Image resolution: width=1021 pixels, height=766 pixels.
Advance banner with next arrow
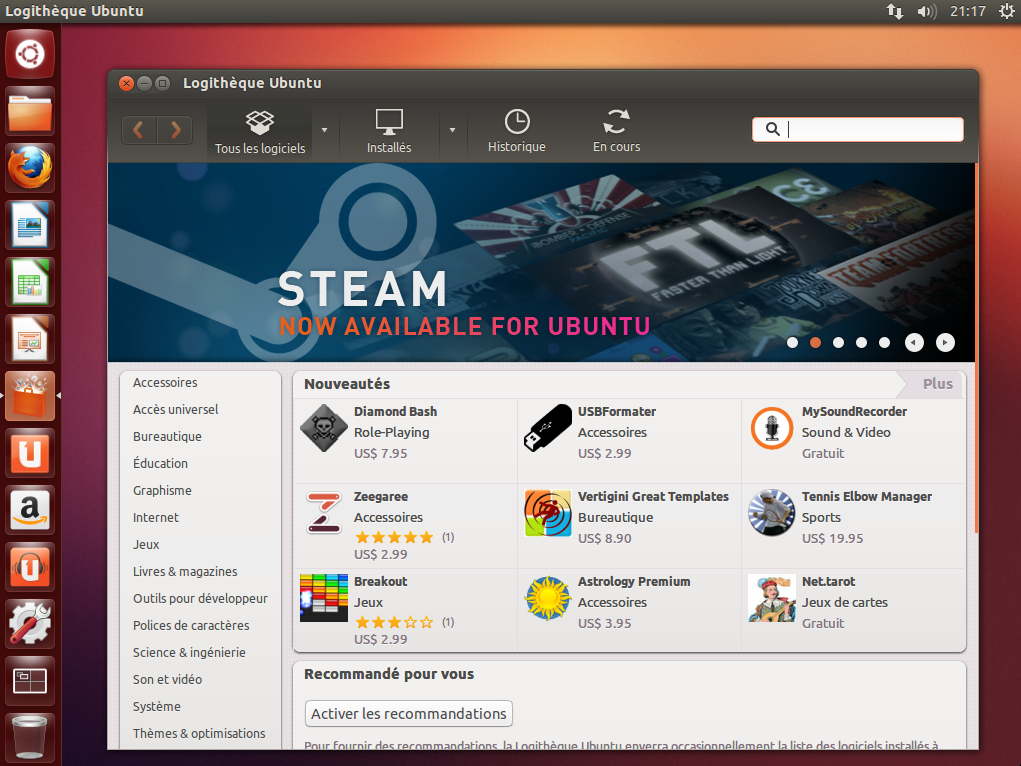click(945, 342)
